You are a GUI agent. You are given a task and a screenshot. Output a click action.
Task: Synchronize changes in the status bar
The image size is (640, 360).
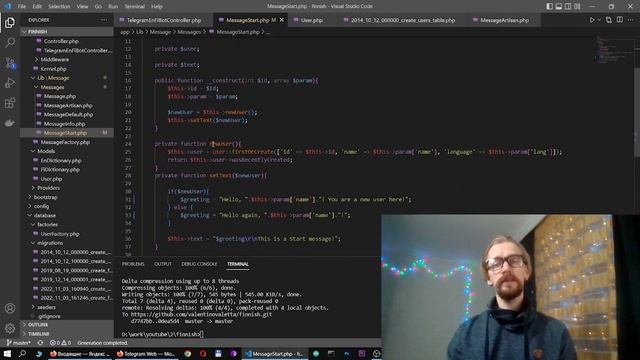(40, 343)
